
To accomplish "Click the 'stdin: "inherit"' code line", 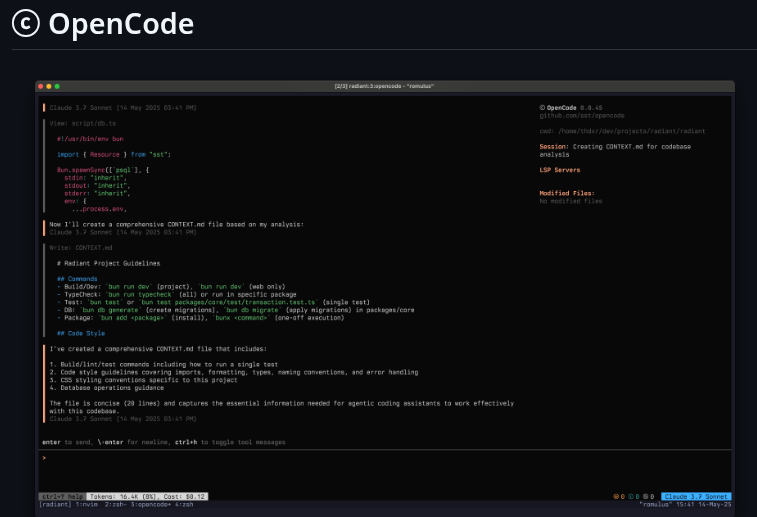I will pyautogui.click(x=96, y=178).
